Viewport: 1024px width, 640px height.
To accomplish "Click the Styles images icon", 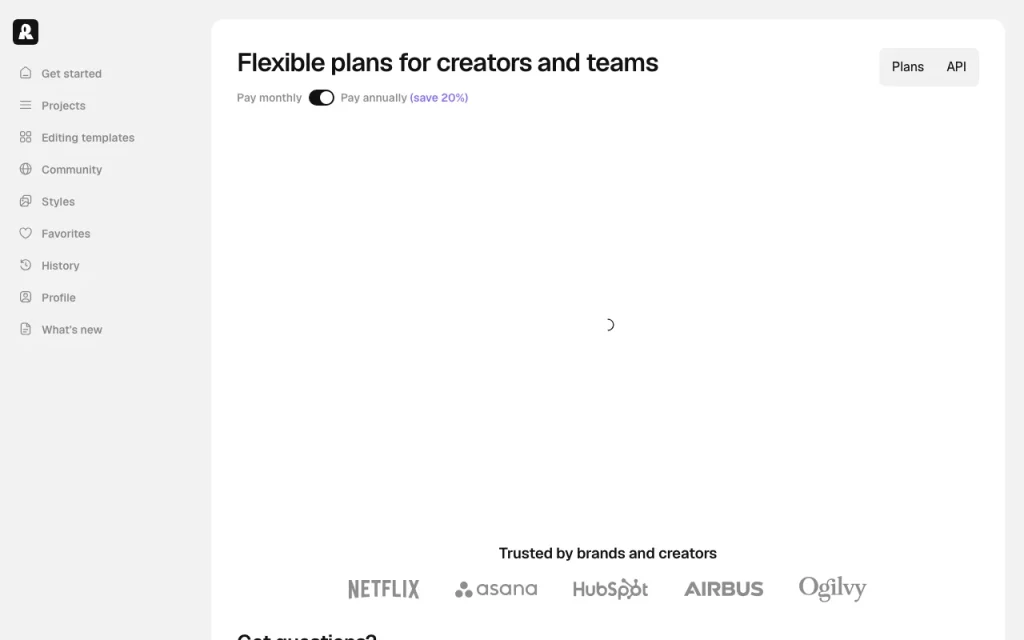I will pyautogui.click(x=25, y=201).
